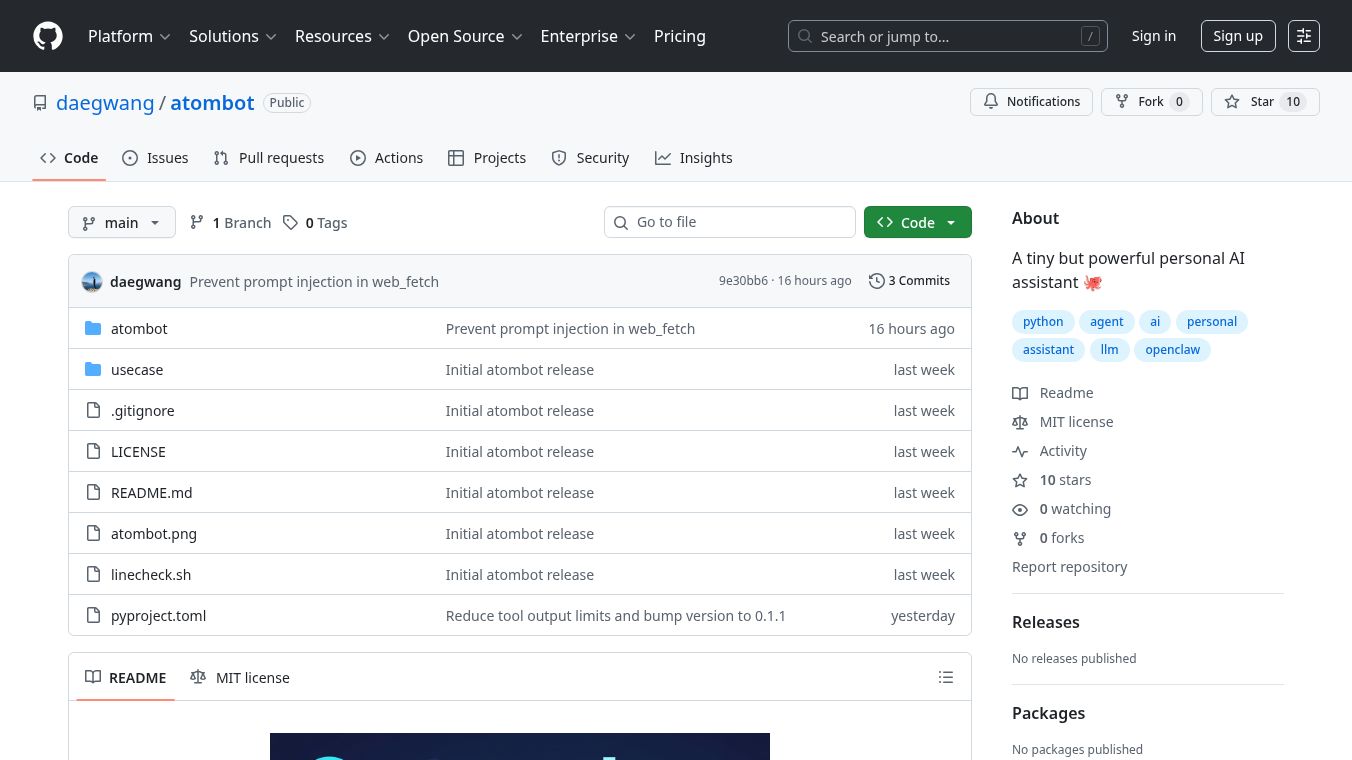Viewport: 1352px width, 760px height.
Task: Open the 3 Commits history
Action: click(x=909, y=281)
